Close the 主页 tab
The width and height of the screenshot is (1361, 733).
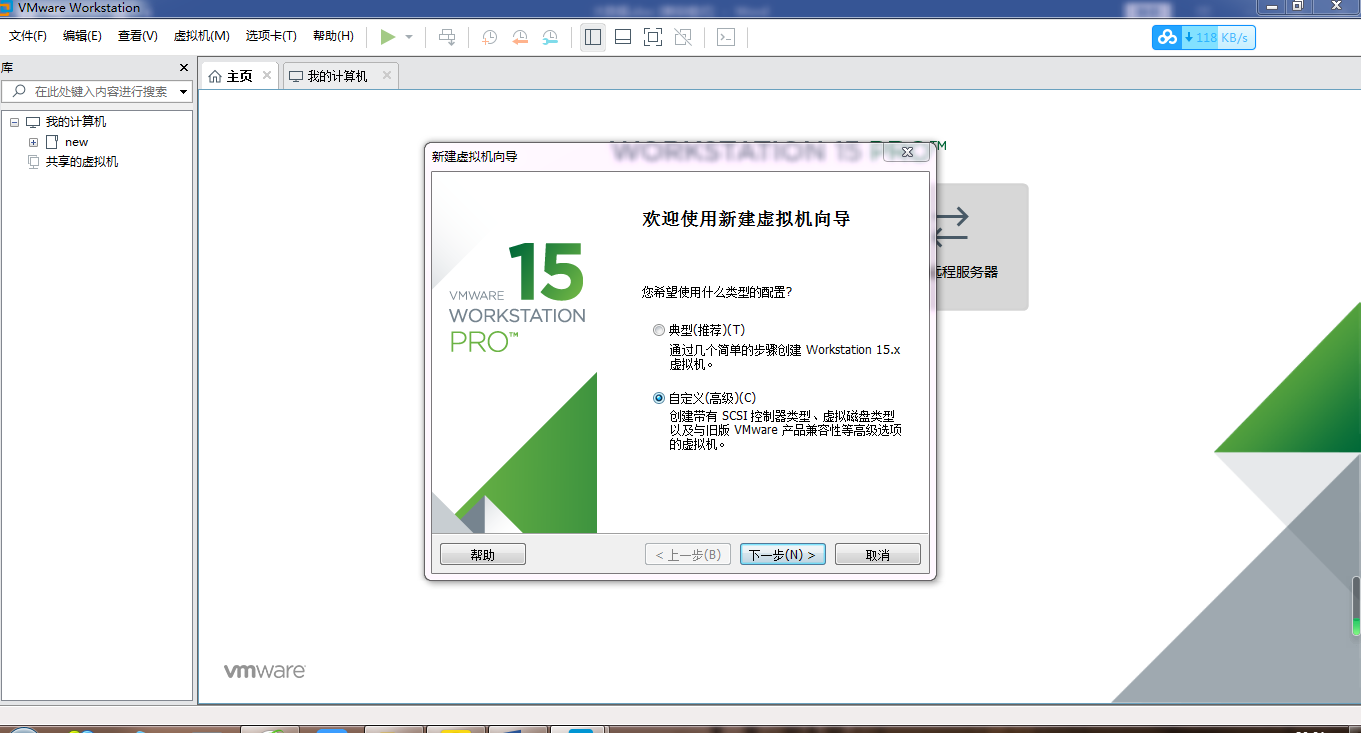point(267,75)
